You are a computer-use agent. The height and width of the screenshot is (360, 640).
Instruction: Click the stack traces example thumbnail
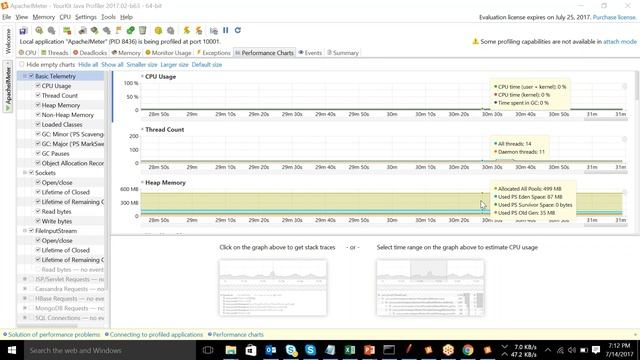click(x=273, y=288)
